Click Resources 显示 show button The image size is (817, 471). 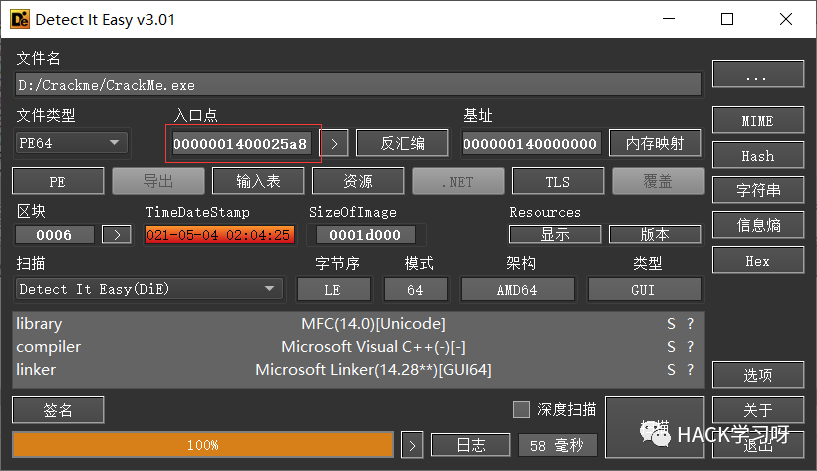555,234
